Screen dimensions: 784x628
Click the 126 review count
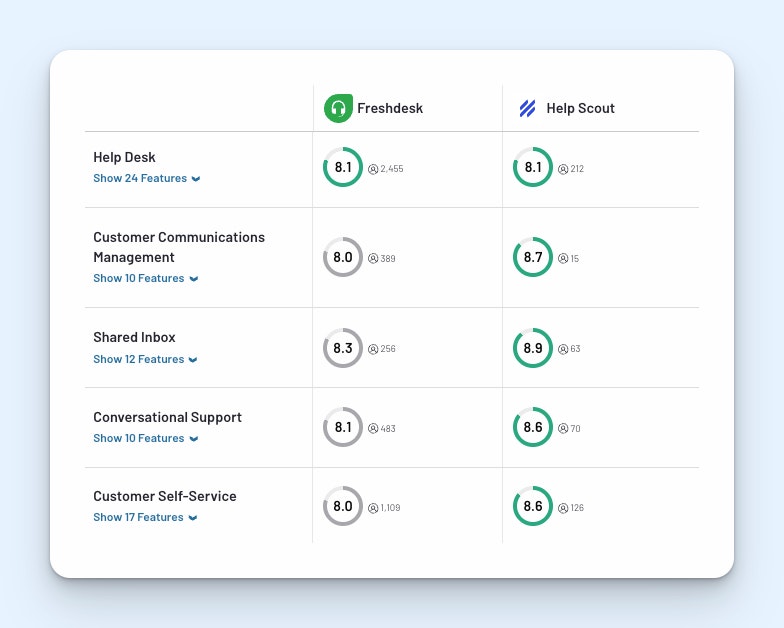click(577, 508)
